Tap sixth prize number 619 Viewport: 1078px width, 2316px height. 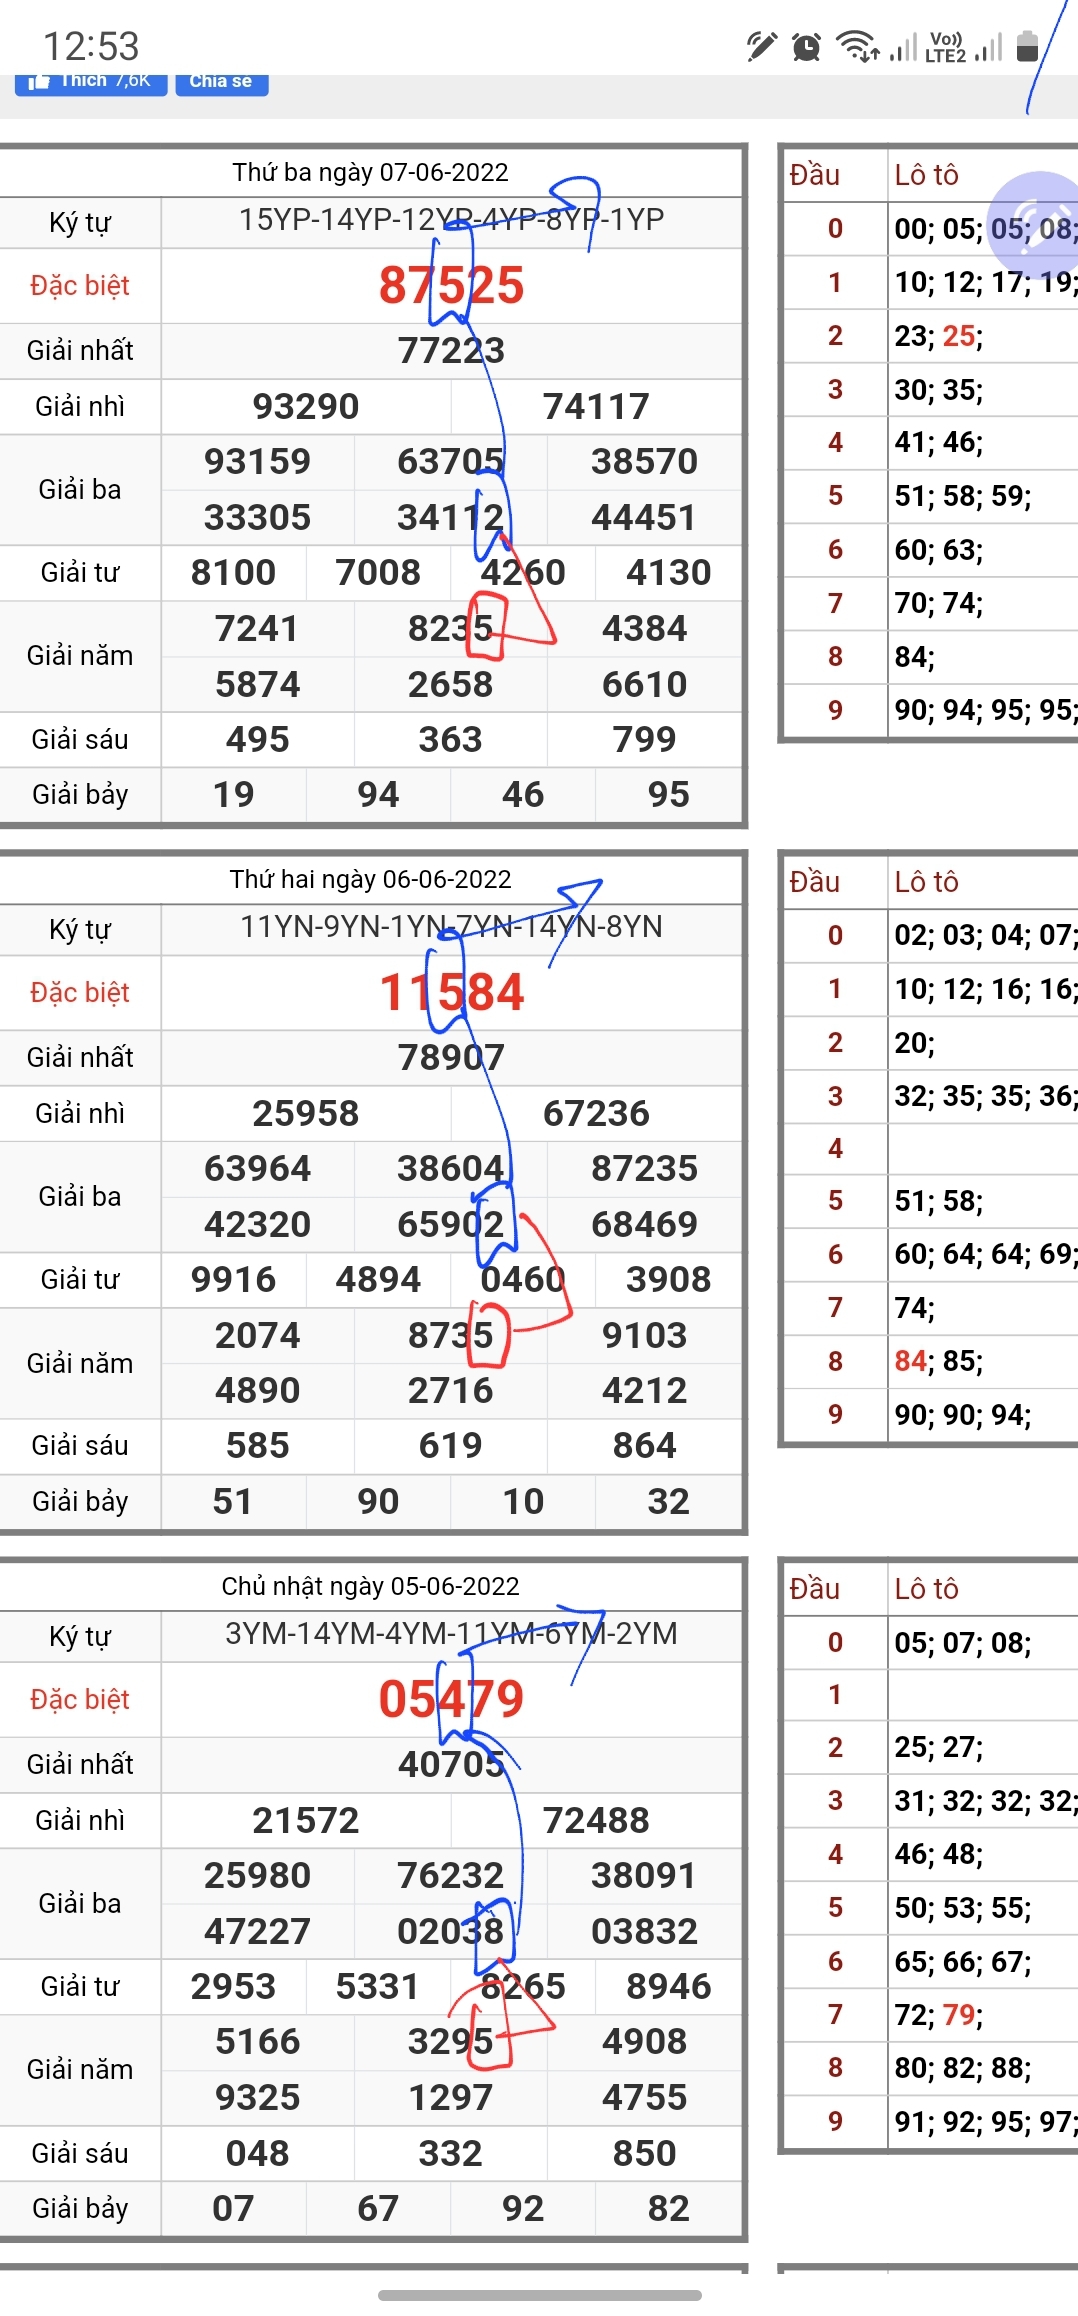(x=451, y=1446)
